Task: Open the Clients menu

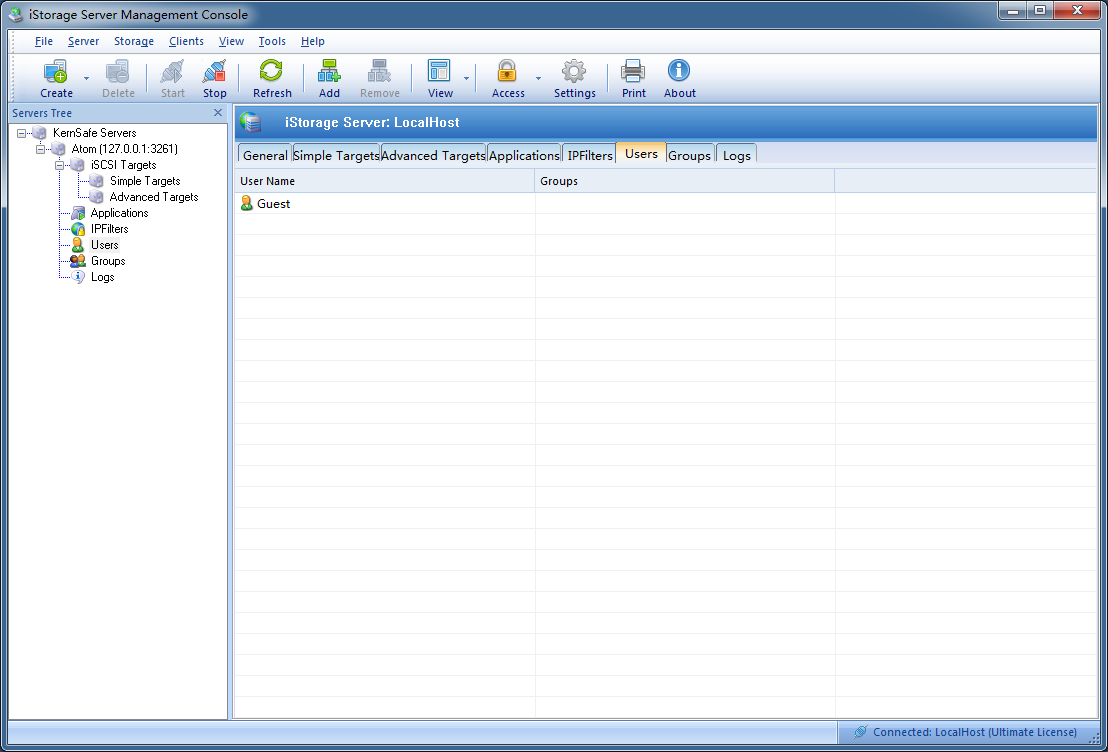Action: [x=187, y=42]
